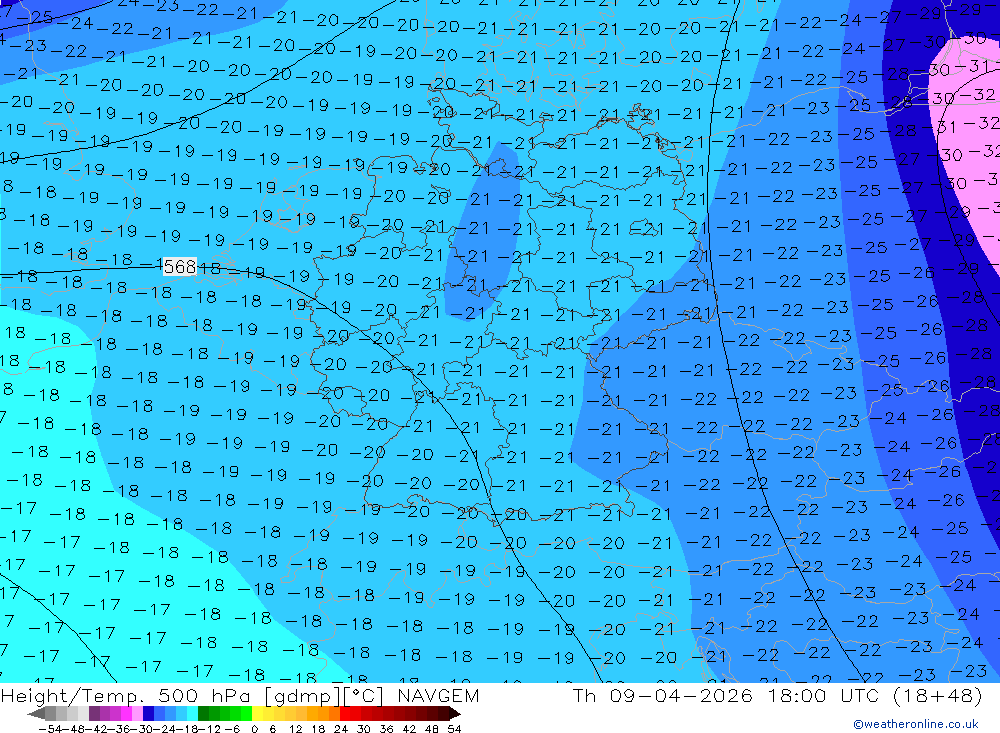Click the dark brown right arrow end of legend
Viewport: 1000px width, 733px height.
[x=455, y=713]
